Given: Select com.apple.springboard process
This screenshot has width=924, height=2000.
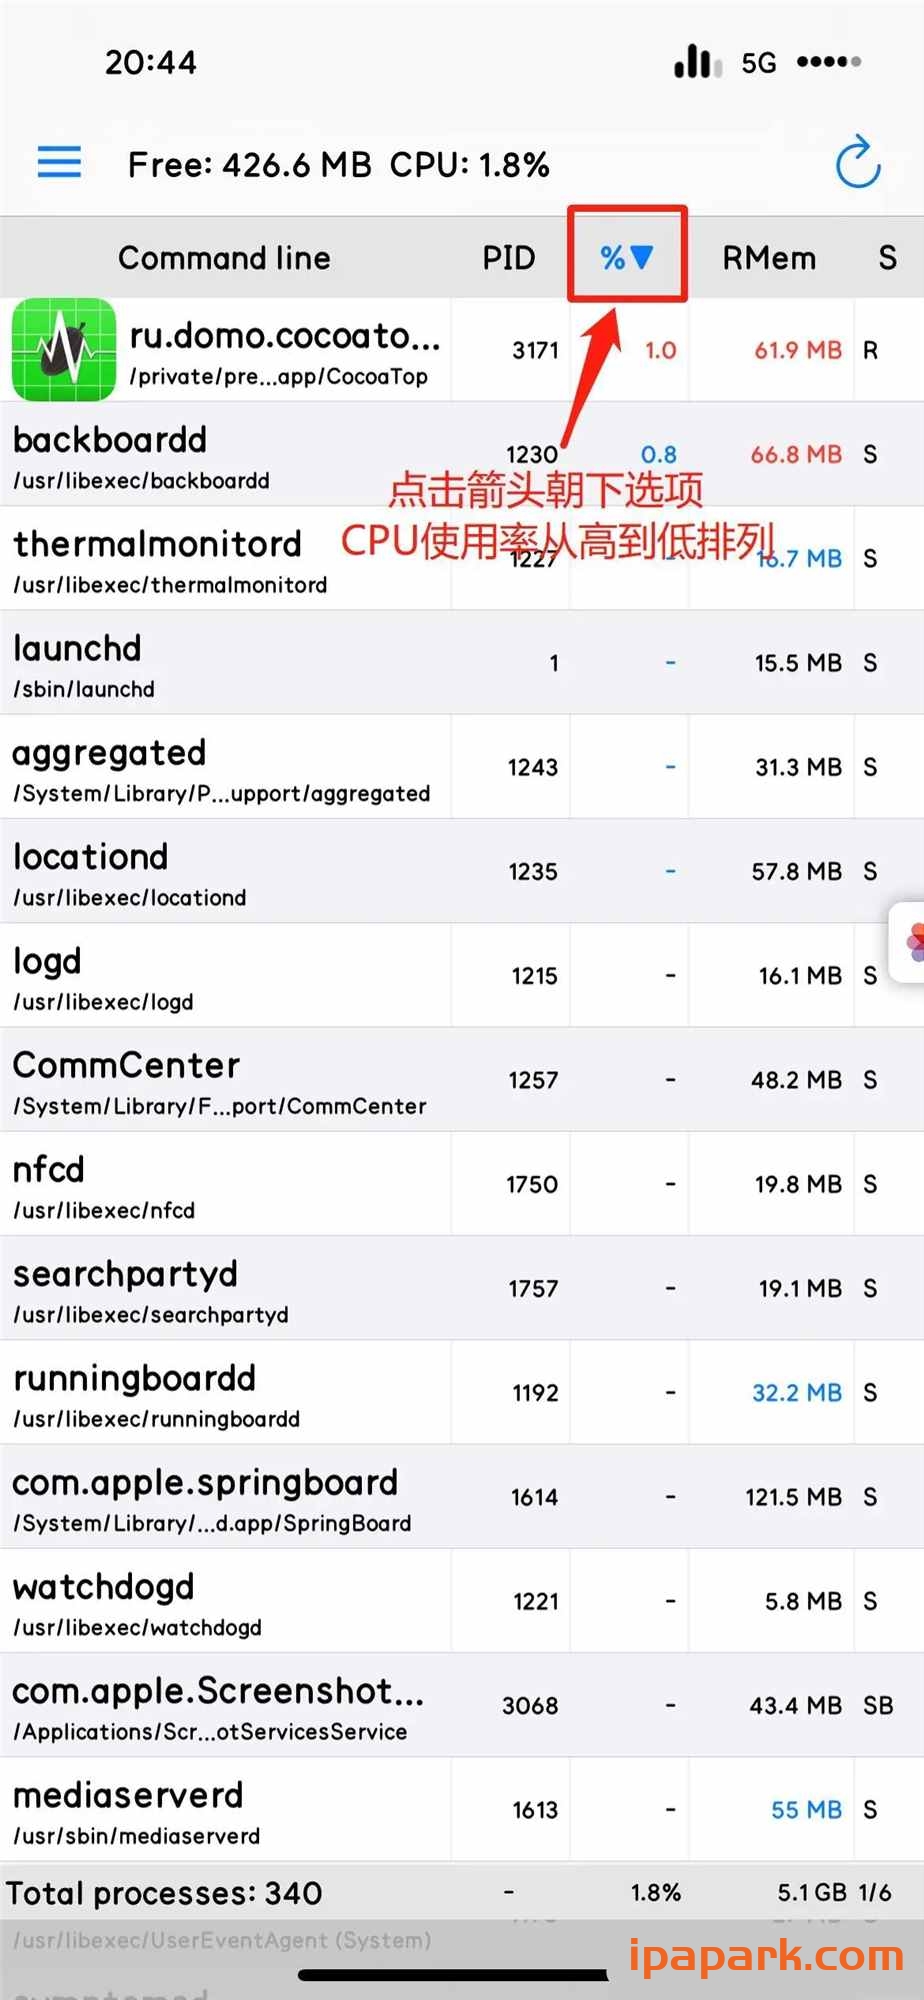Looking at the screenshot, I should (230, 1499).
